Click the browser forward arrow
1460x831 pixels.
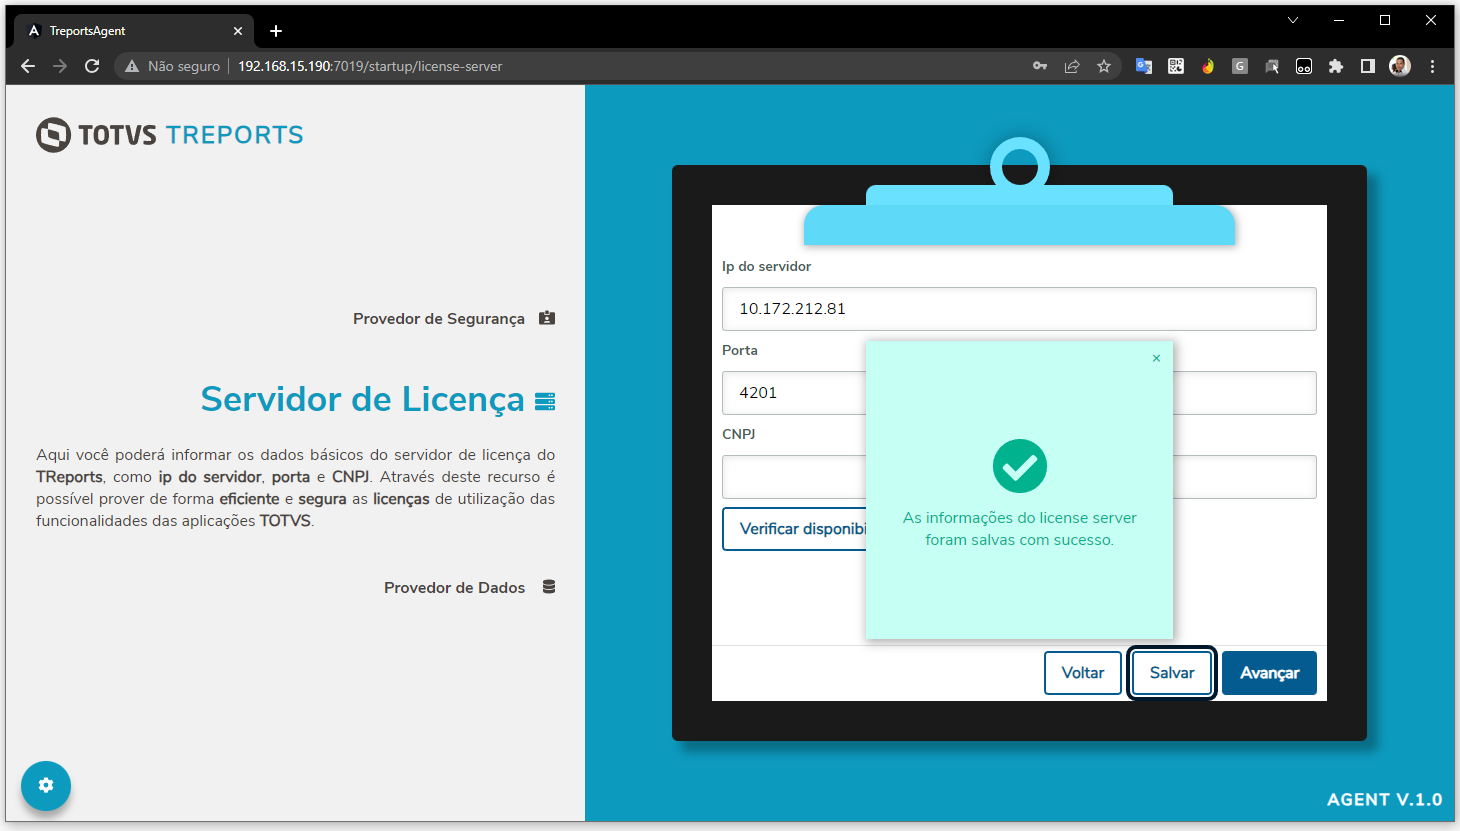coord(60,66)
